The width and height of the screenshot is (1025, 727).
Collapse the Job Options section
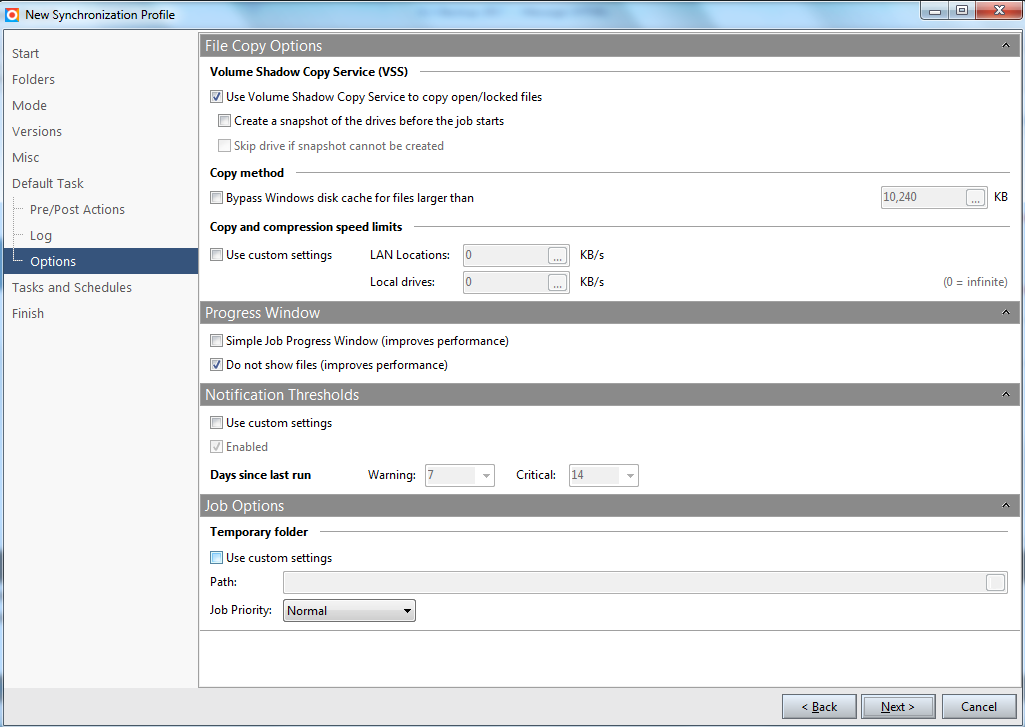tap(1005, 505)
